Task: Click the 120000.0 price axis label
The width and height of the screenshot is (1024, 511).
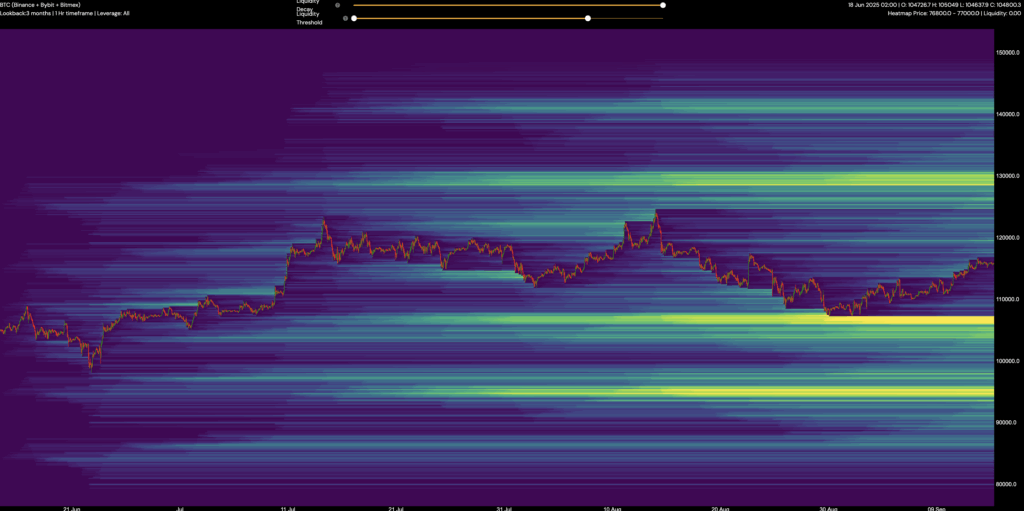Action: click(1006, 238)
